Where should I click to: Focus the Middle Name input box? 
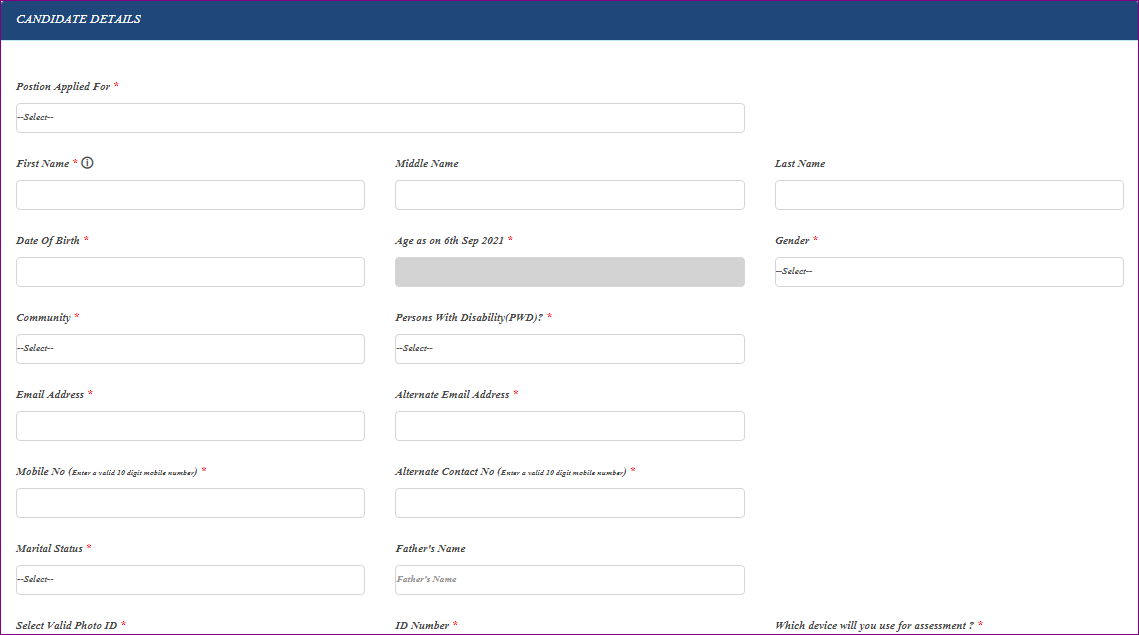[569, 195]
